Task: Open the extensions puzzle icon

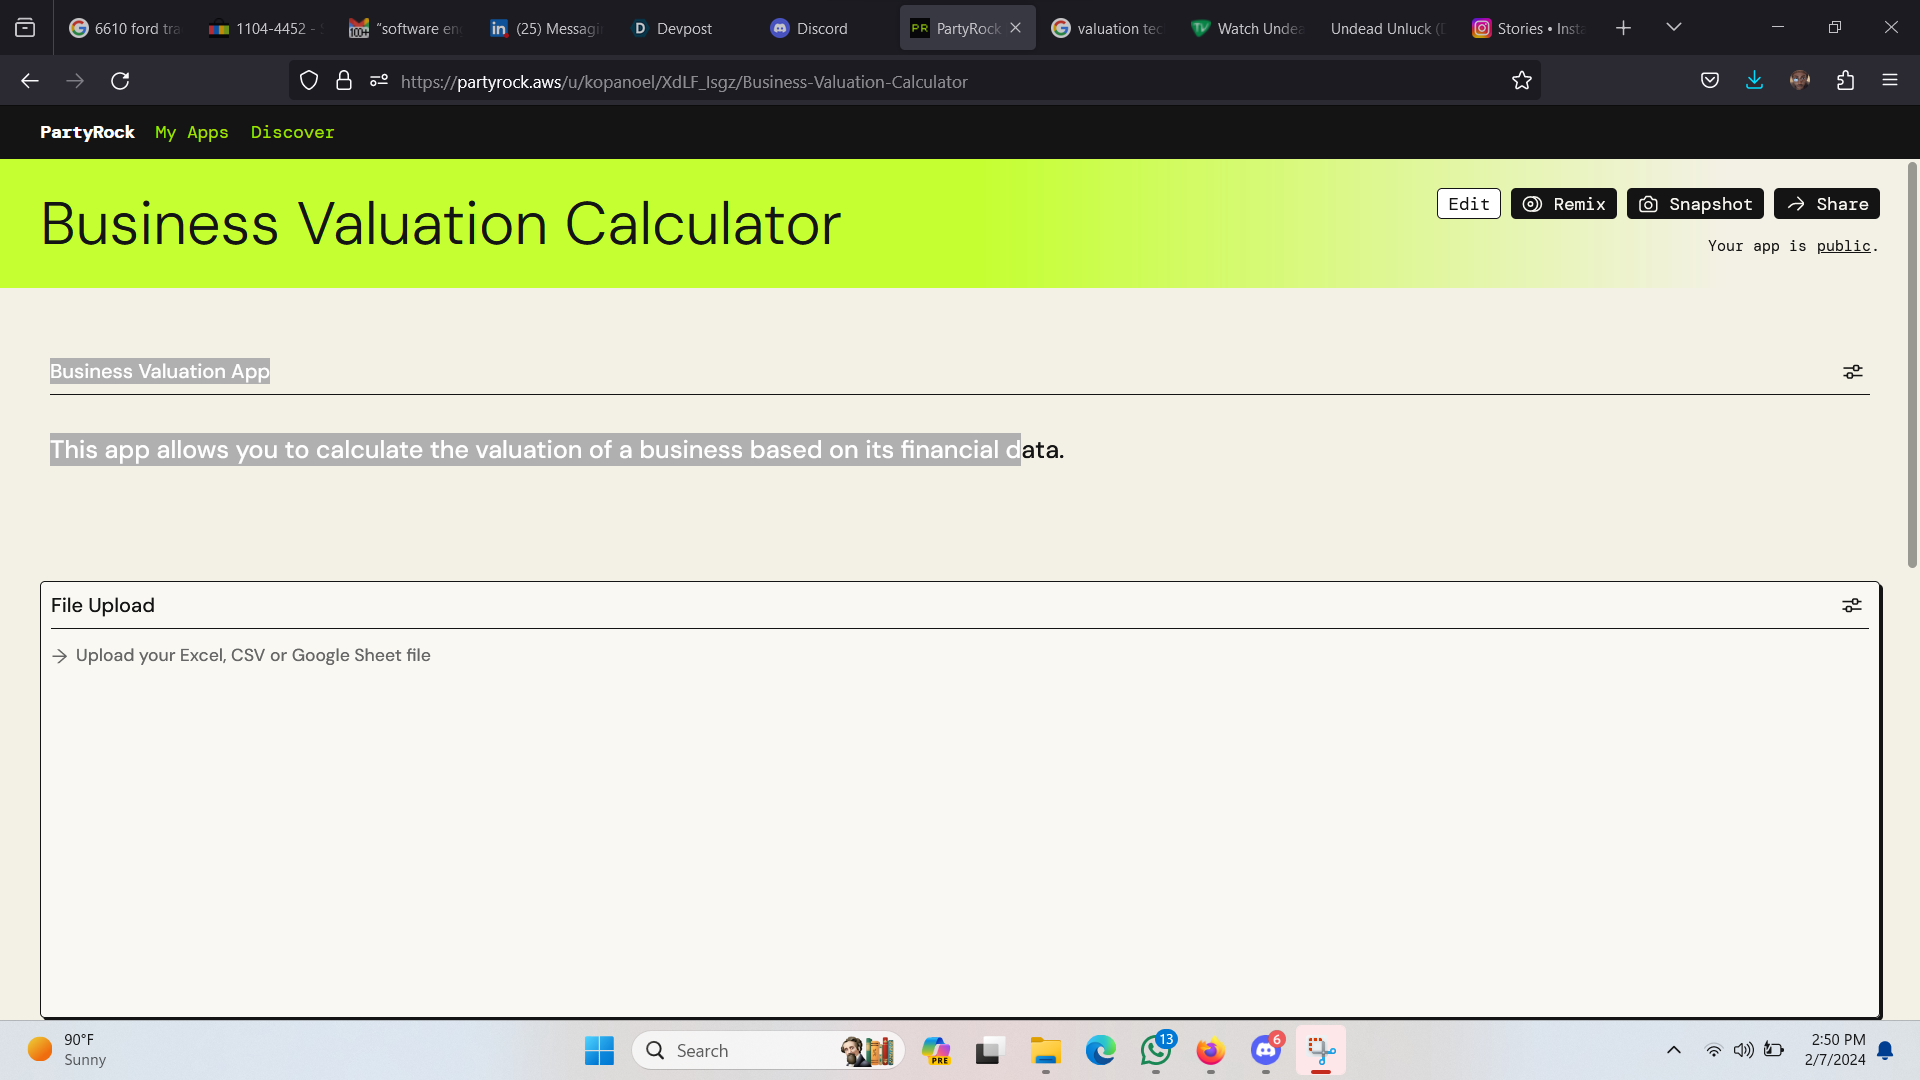Action: click(x=1845, y=81)
